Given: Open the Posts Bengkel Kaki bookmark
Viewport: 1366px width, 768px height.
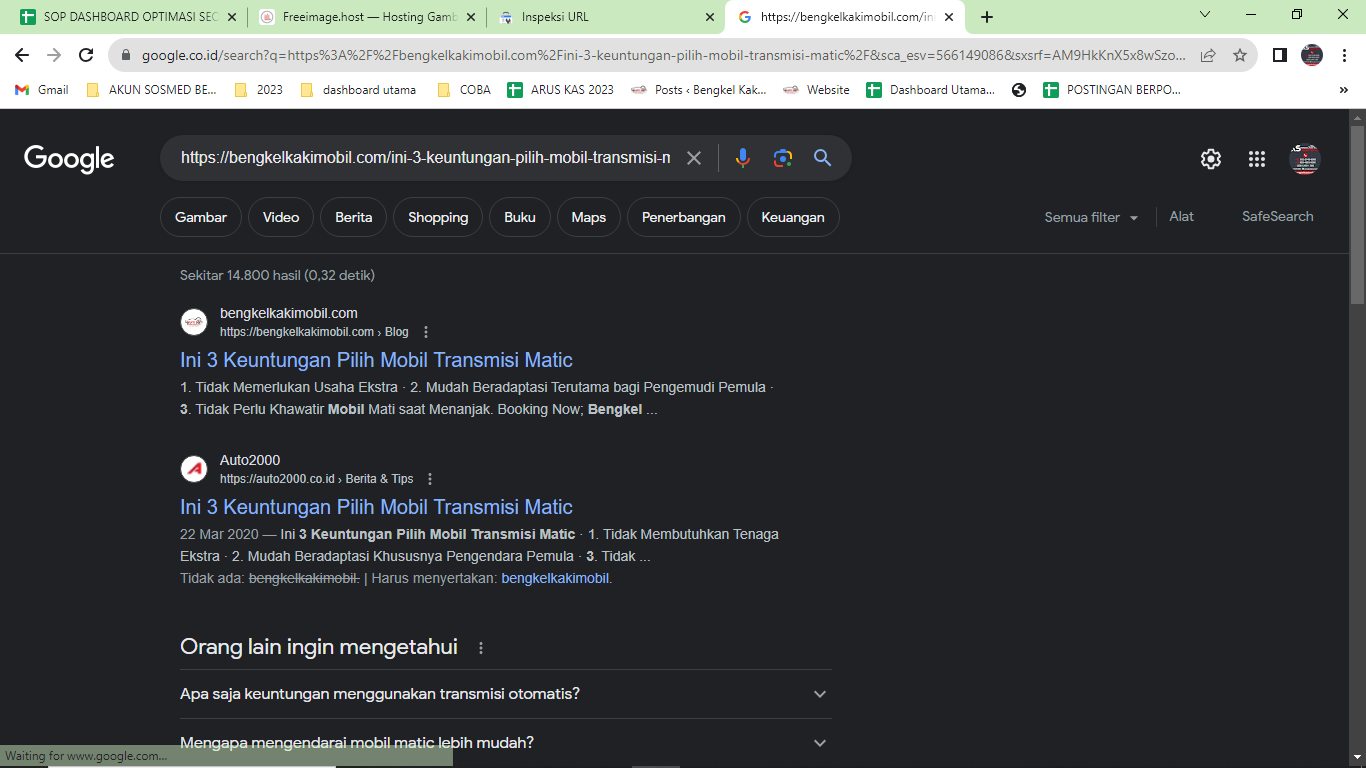Looking at the screenshot, I should (x=698, y=90).
